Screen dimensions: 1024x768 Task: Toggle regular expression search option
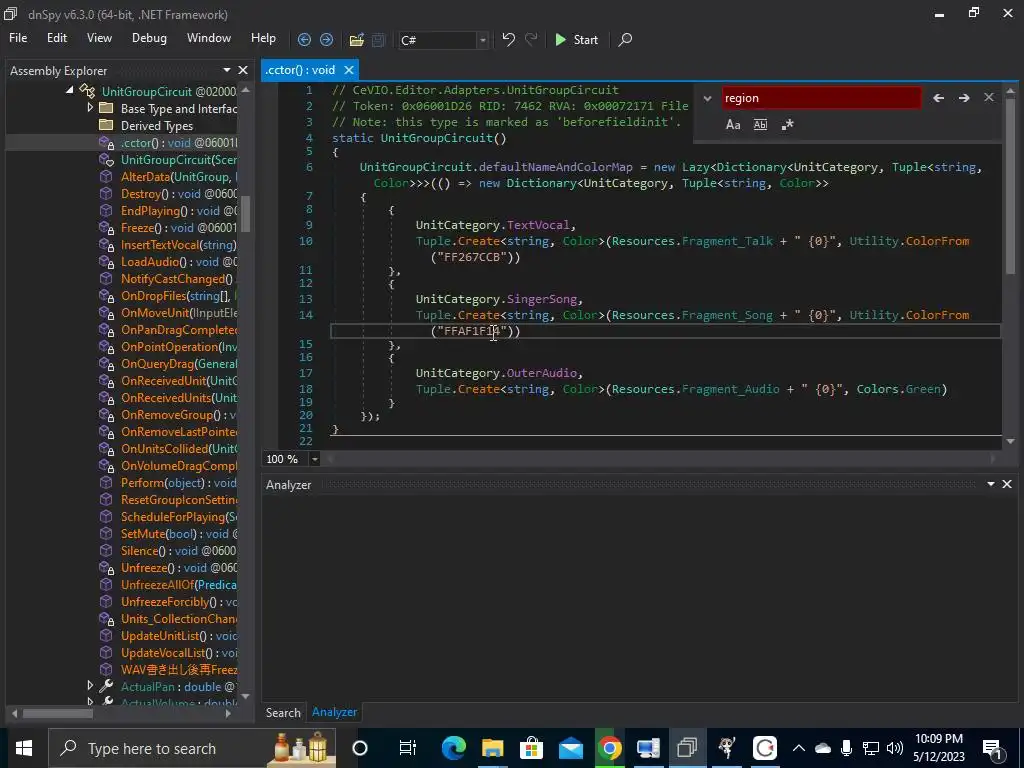[x=788, y=125]
